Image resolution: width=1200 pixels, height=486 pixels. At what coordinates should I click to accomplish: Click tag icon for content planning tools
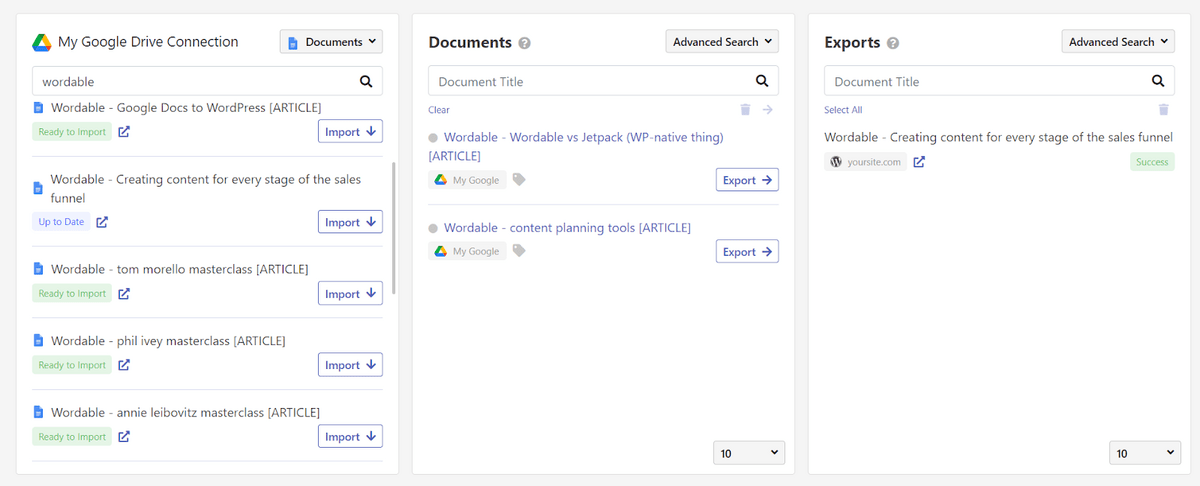(x=519, y=251)
